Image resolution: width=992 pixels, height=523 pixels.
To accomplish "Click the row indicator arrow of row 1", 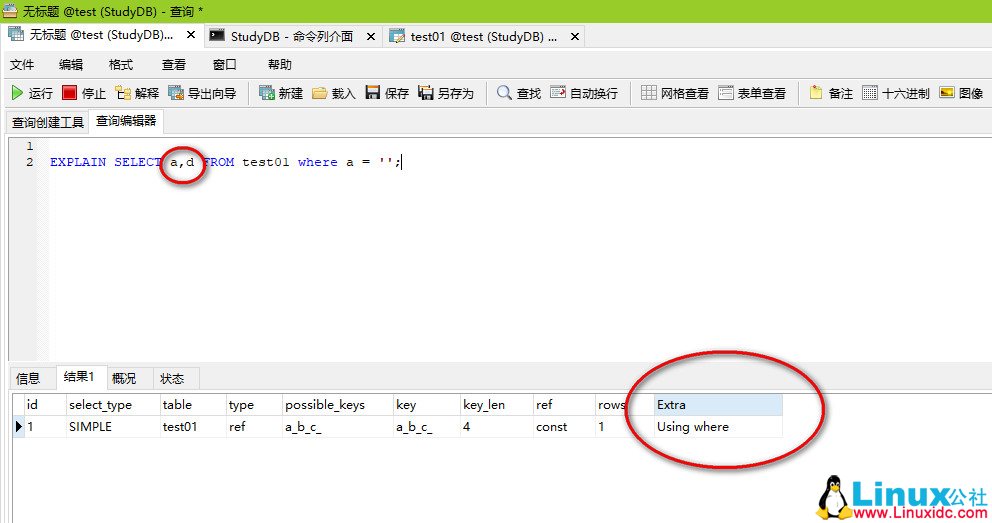I will (18, 427).
